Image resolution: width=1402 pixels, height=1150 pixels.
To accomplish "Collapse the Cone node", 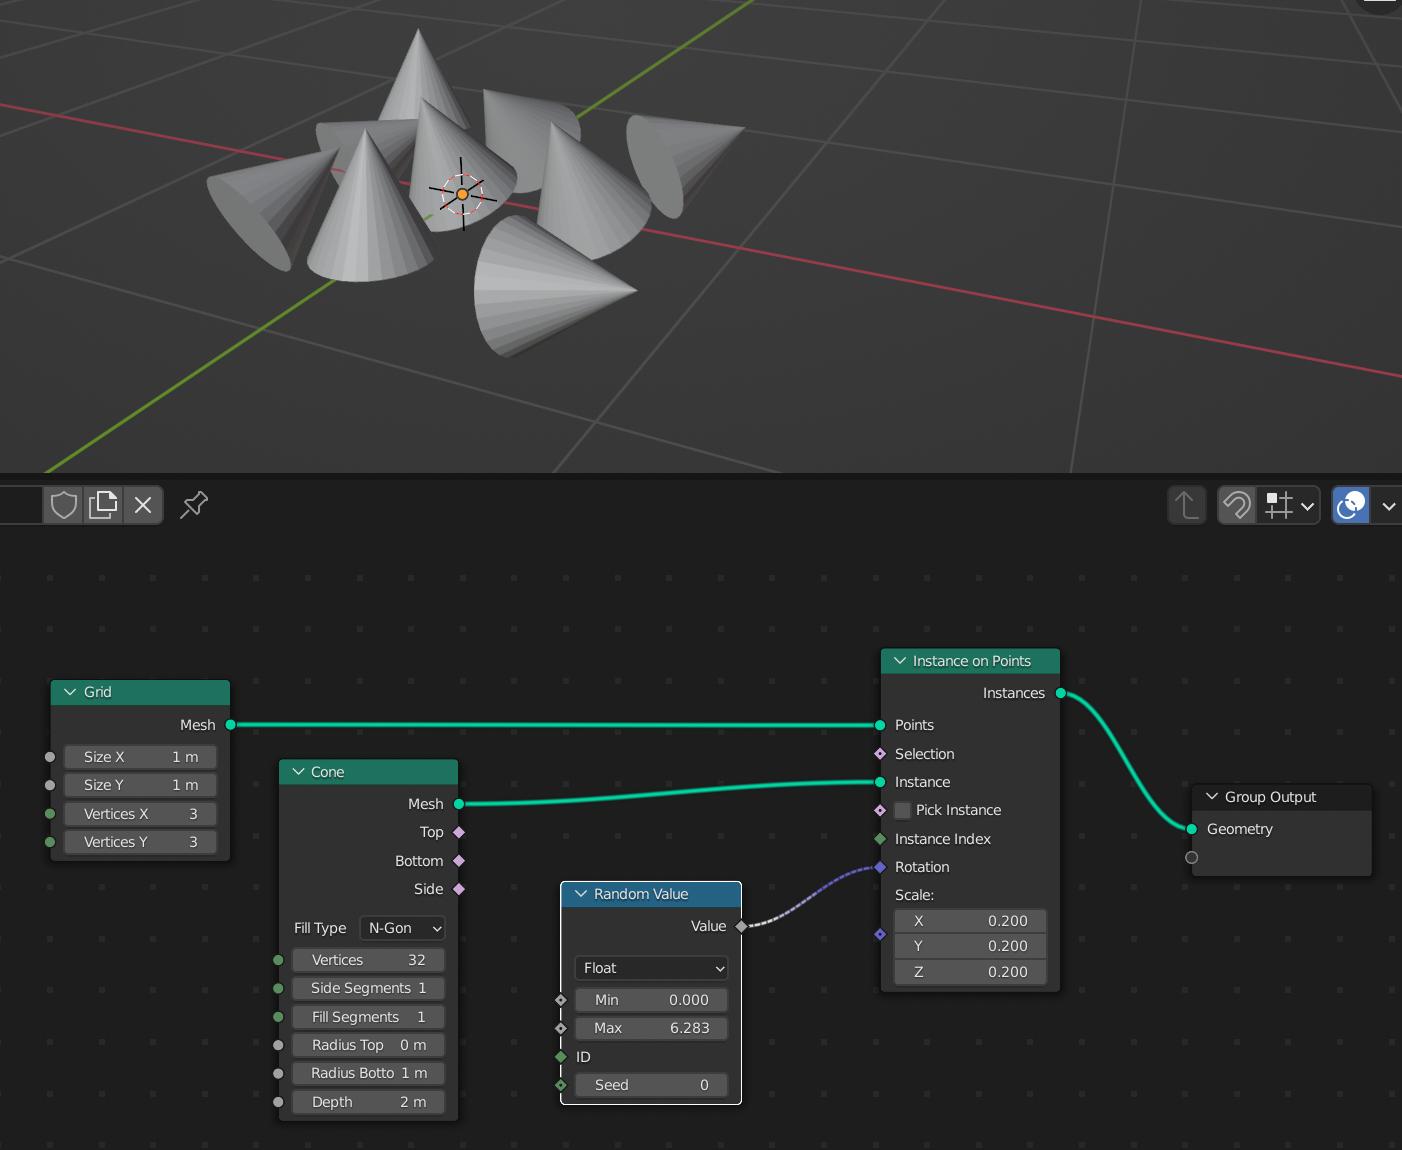I will point(298,772).
